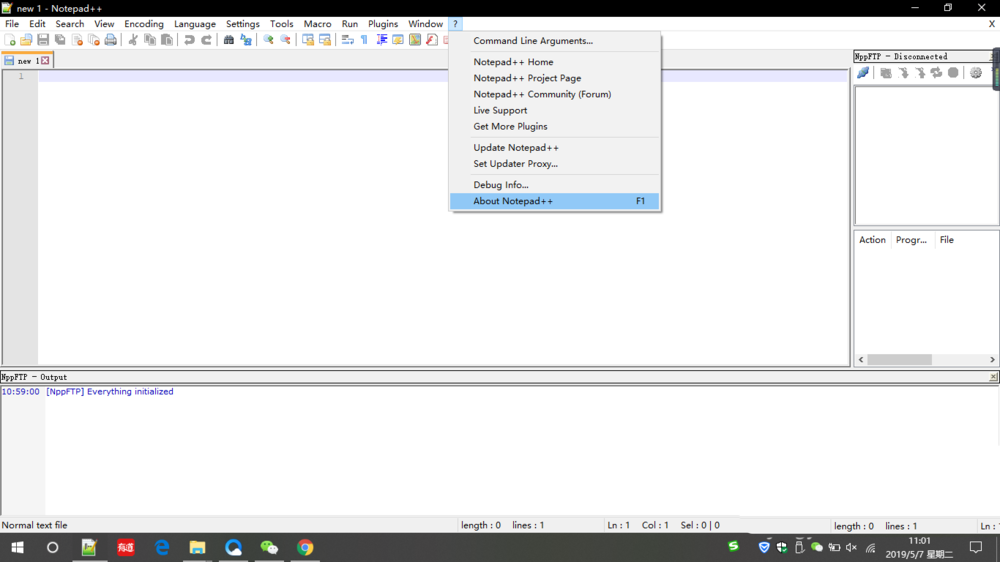The image size is (1000, 562).
Task: Choose Notepad++ Home in the help menu
Action: 554,62
